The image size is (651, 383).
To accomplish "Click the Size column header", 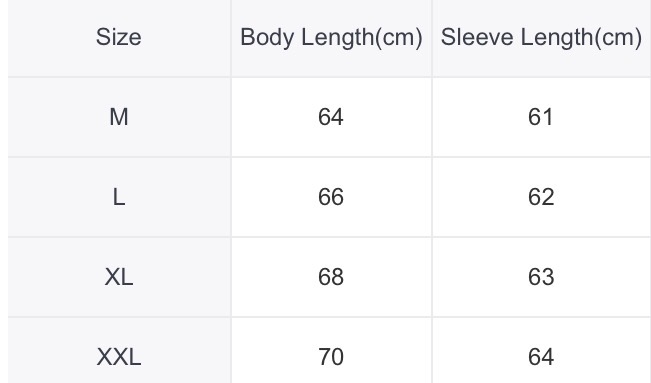I will point(119,38).
